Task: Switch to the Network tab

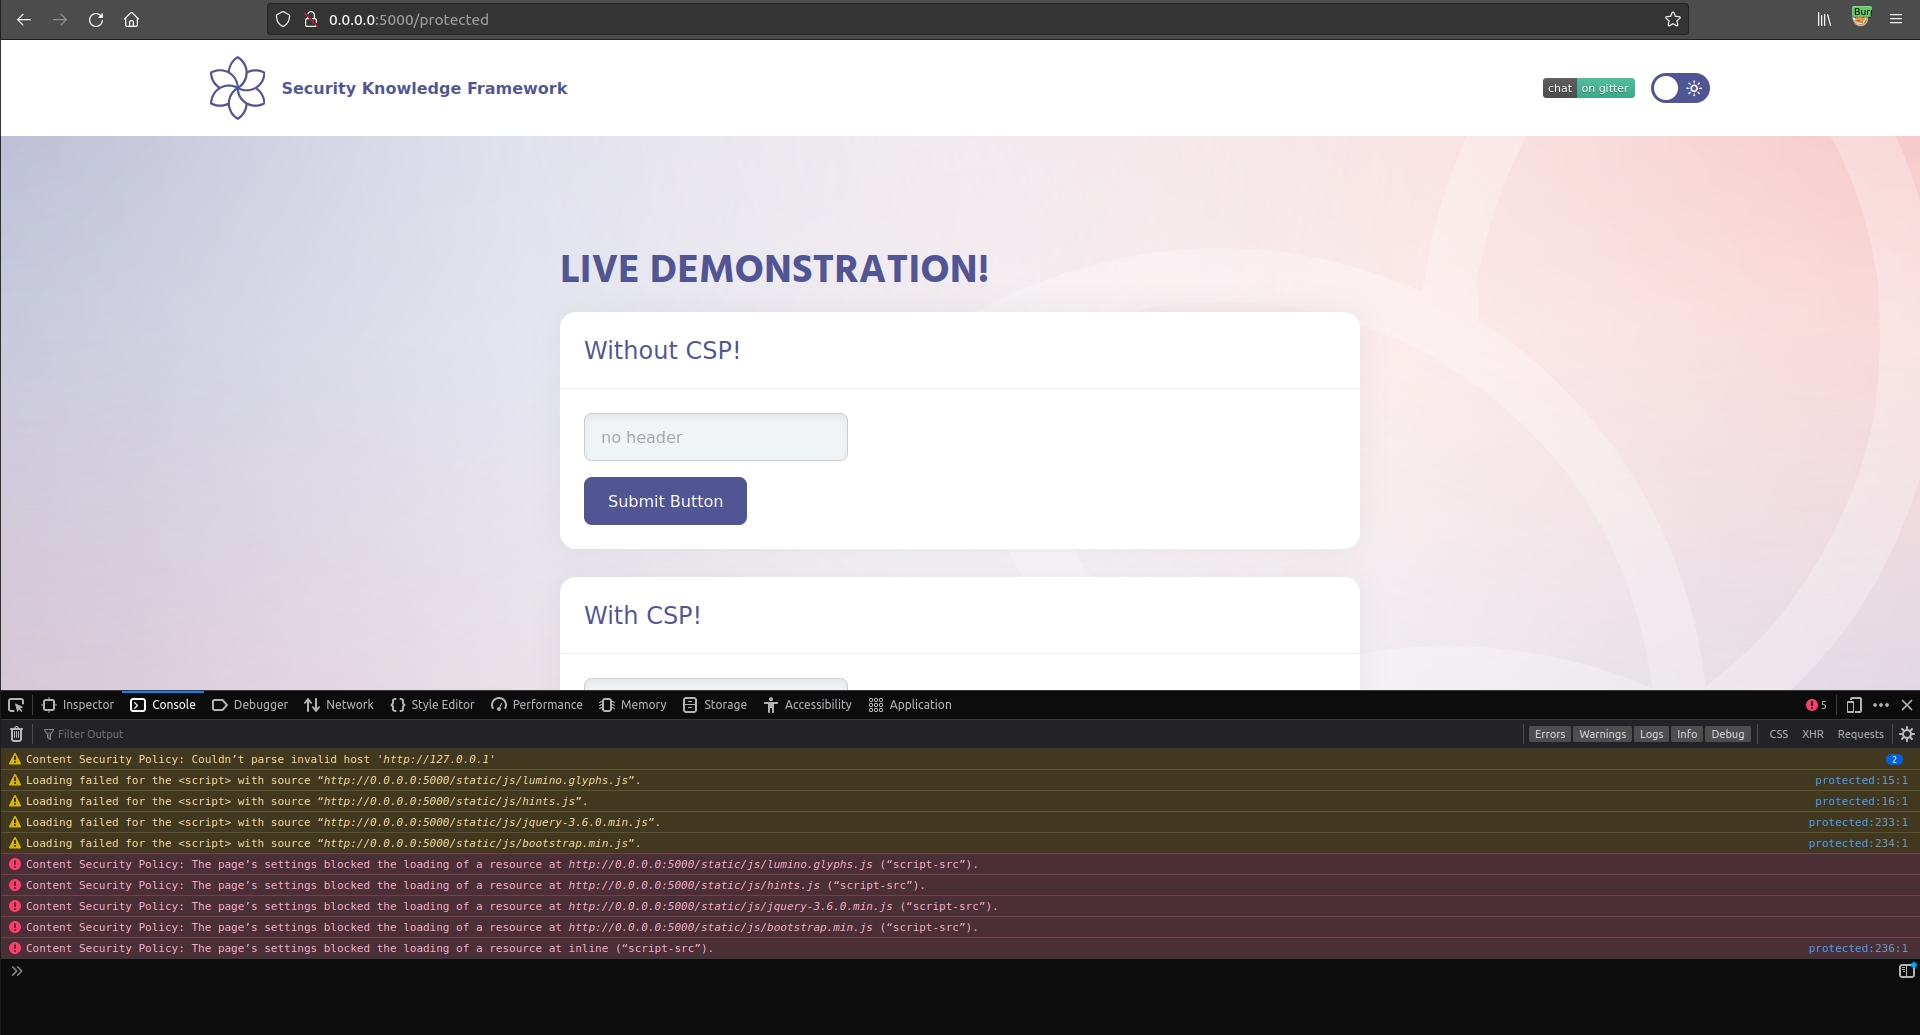Action: pyautogui.click(x=339, y=705)
